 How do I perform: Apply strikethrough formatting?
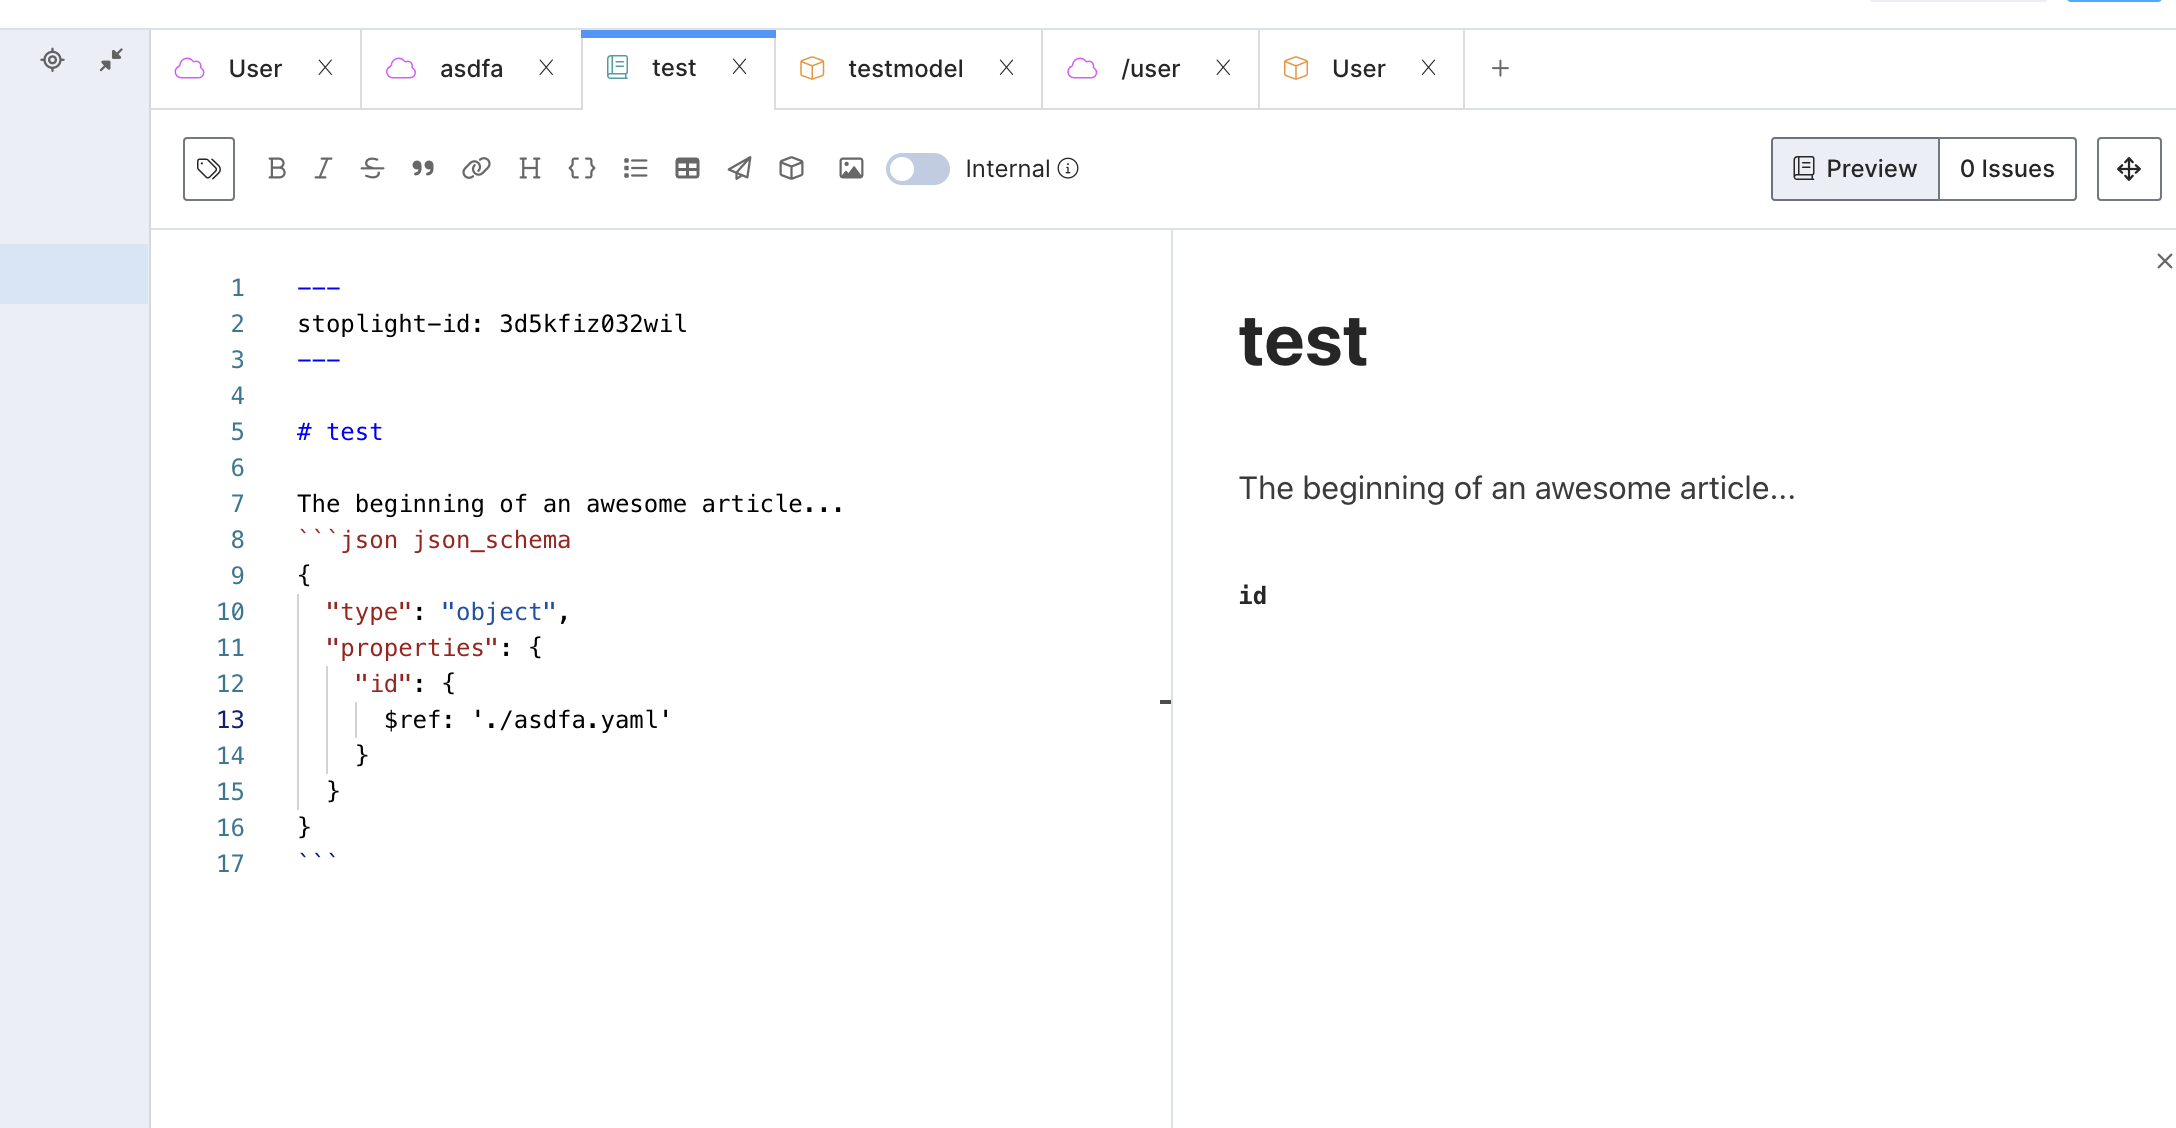click(372, 169)
